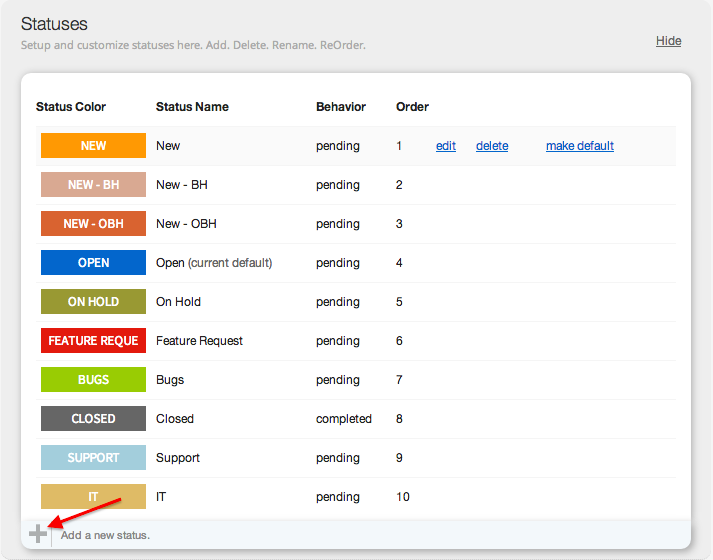Click the Behavior column header
Image resolution: width=713 pixels, height=560 pixels.
point(341,107)
